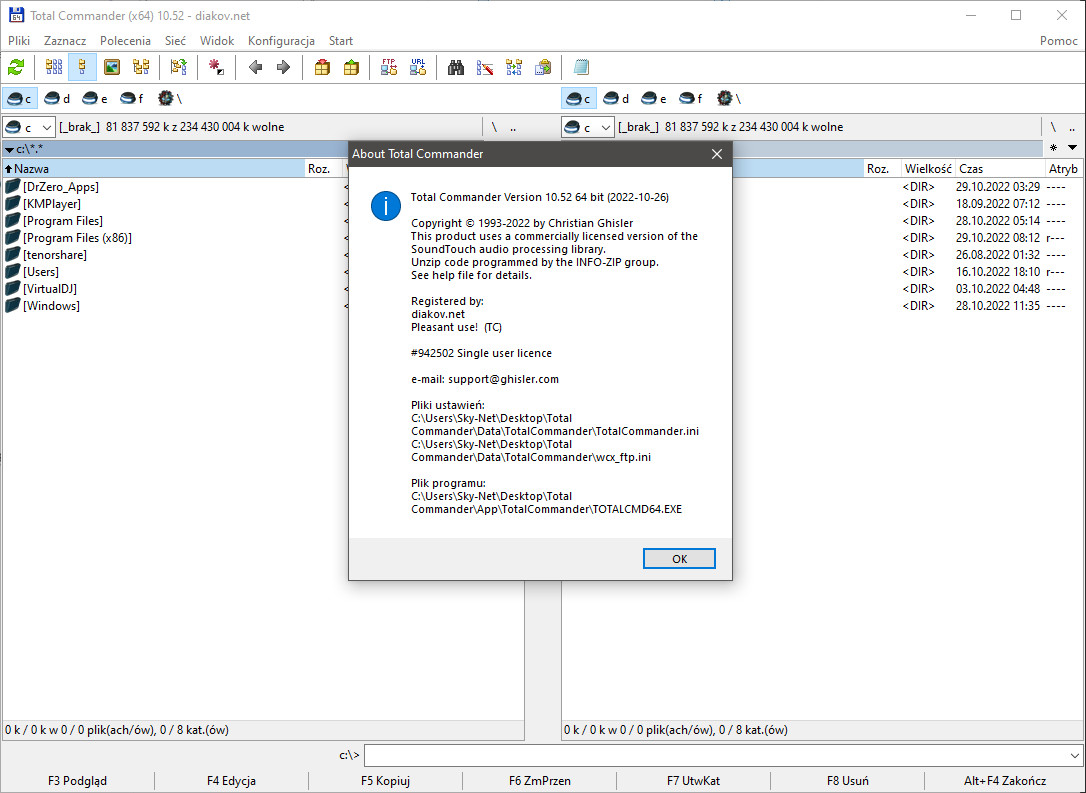Image resolution: width=1086 pixels, height=793 pixels.
Task: Open the Notepad icon in the toolbar
Action: click(x=581, y=67)
